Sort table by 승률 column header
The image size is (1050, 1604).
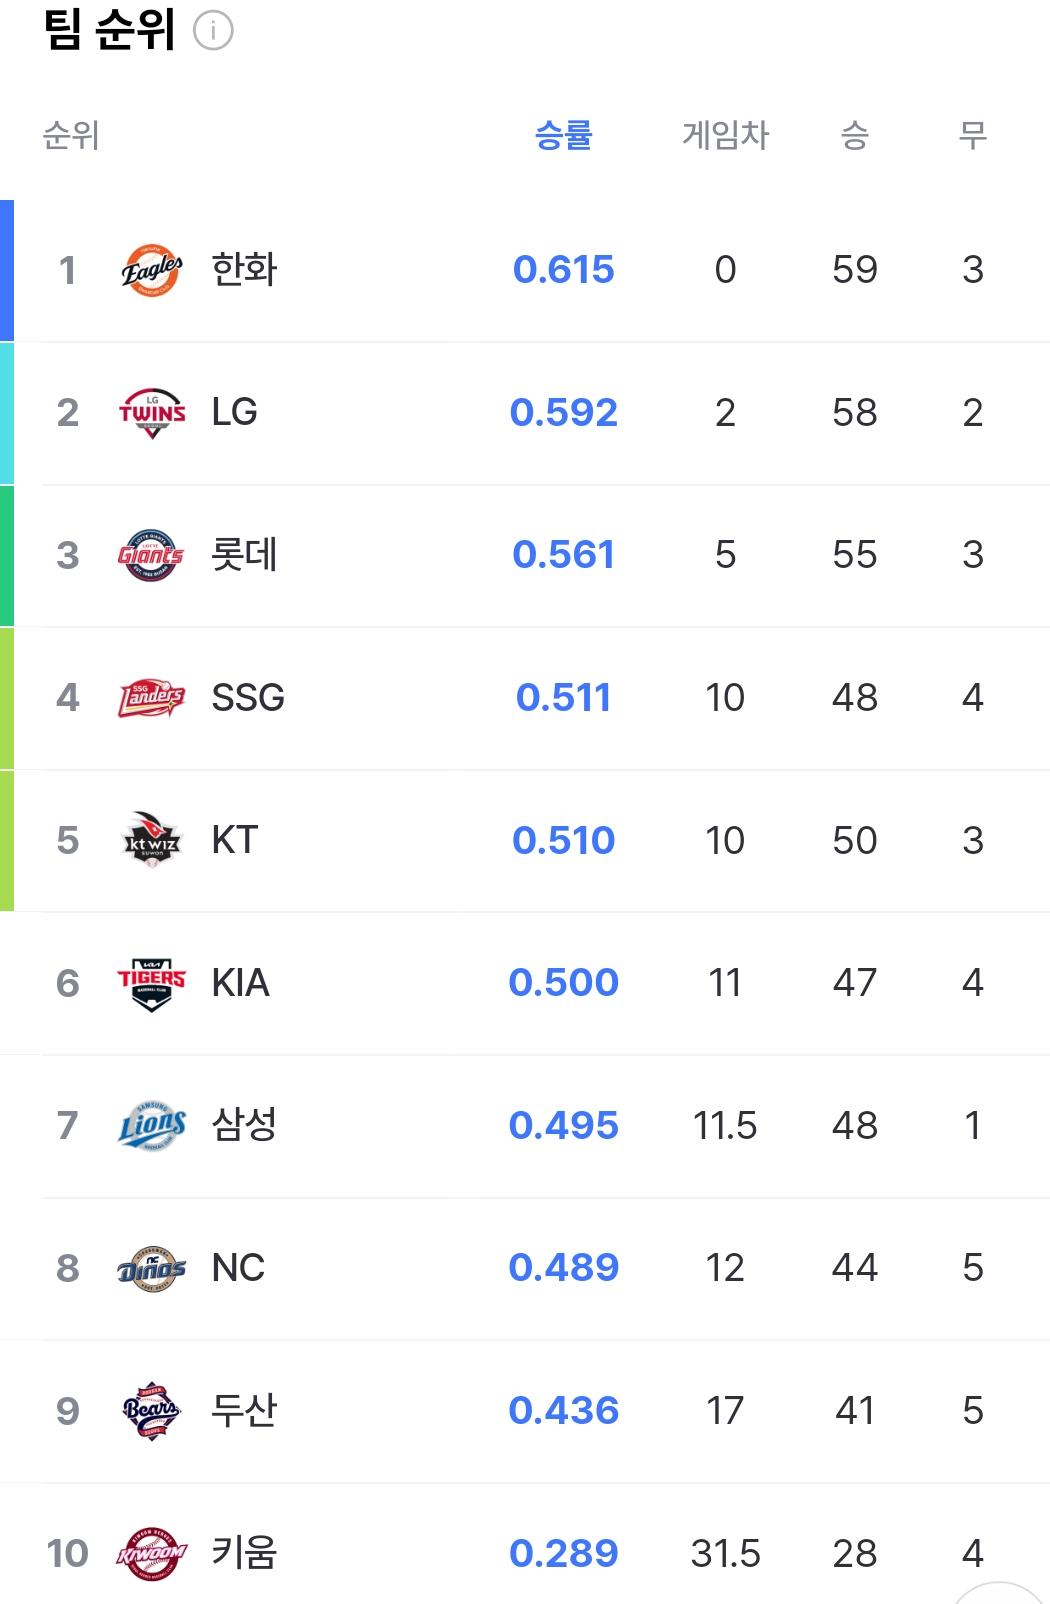coord(564,134)
